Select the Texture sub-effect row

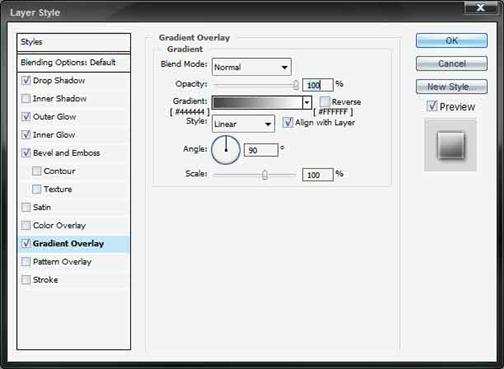pyautogui.click(x=73, y=189)
